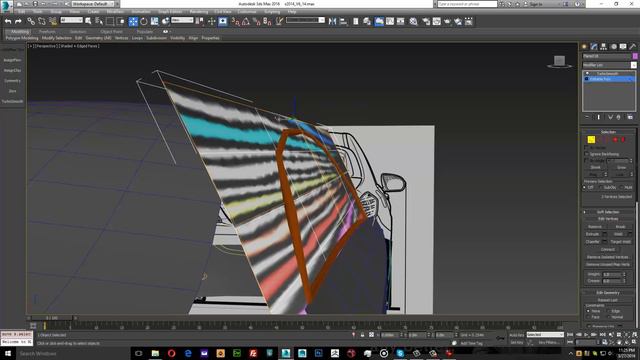Click the object color swatch
This screenshot has height=360, width=640.
tap(635, 56)
